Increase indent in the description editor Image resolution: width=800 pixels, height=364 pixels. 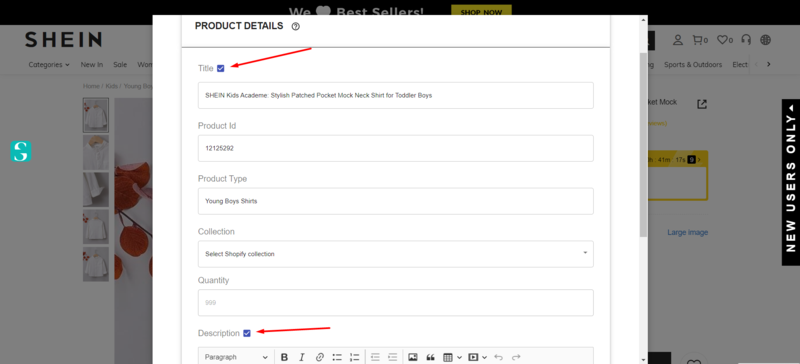tap(392, 357)
